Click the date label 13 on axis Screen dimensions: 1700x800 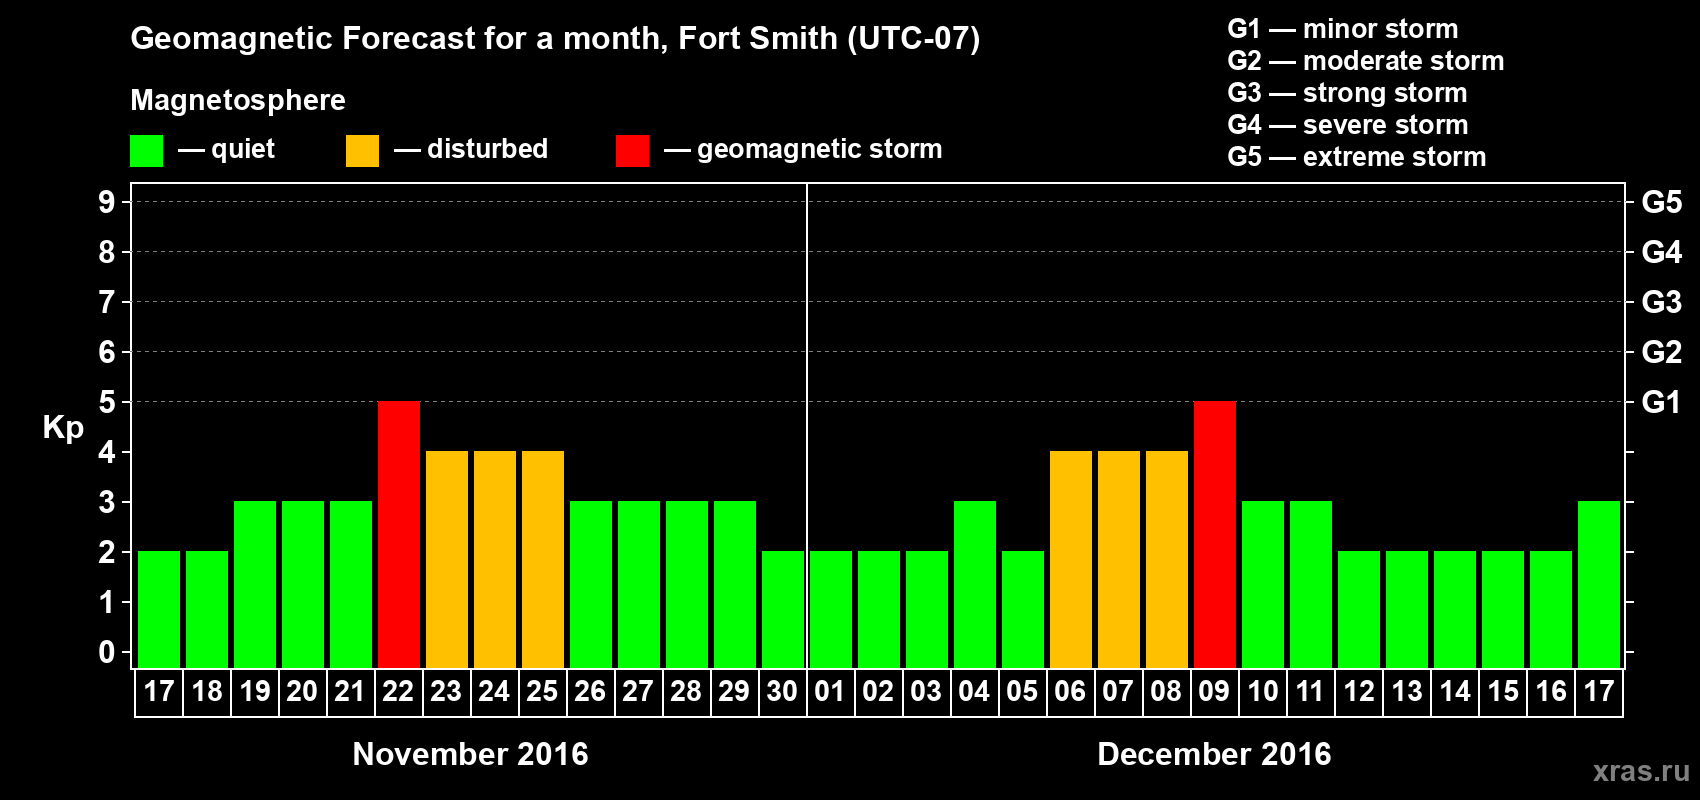1407,692
